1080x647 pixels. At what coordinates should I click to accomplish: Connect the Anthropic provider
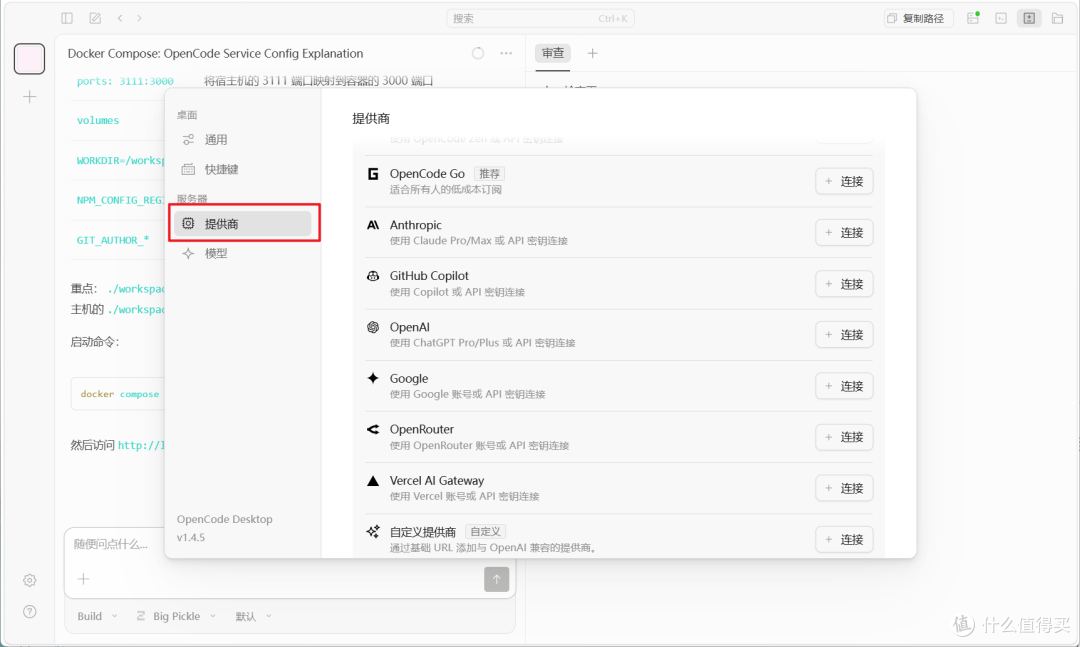(844, 232)
